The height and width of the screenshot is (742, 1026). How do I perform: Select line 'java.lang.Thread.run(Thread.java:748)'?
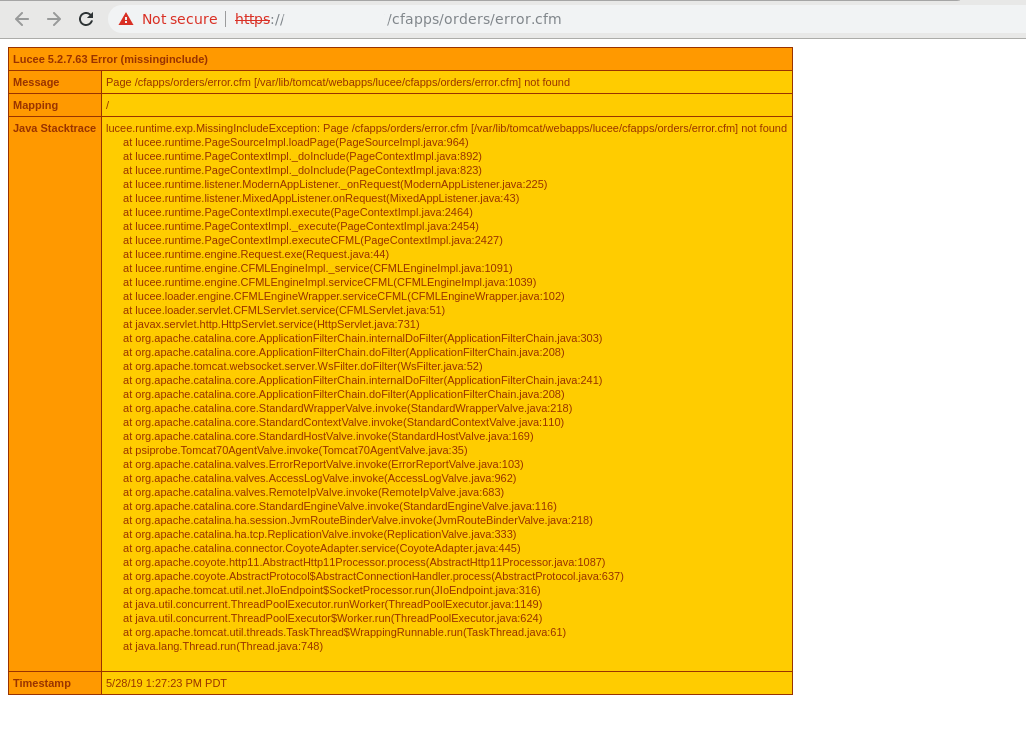tap(223, 646)
